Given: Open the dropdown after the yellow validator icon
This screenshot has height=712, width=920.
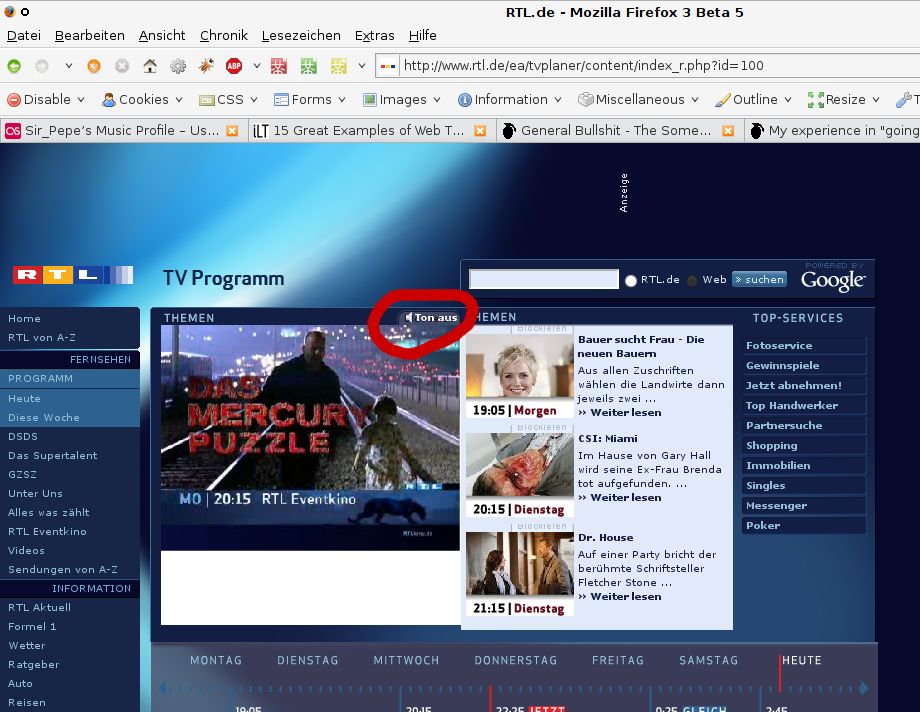Looking at the screenshot, I should pos(362,66).
